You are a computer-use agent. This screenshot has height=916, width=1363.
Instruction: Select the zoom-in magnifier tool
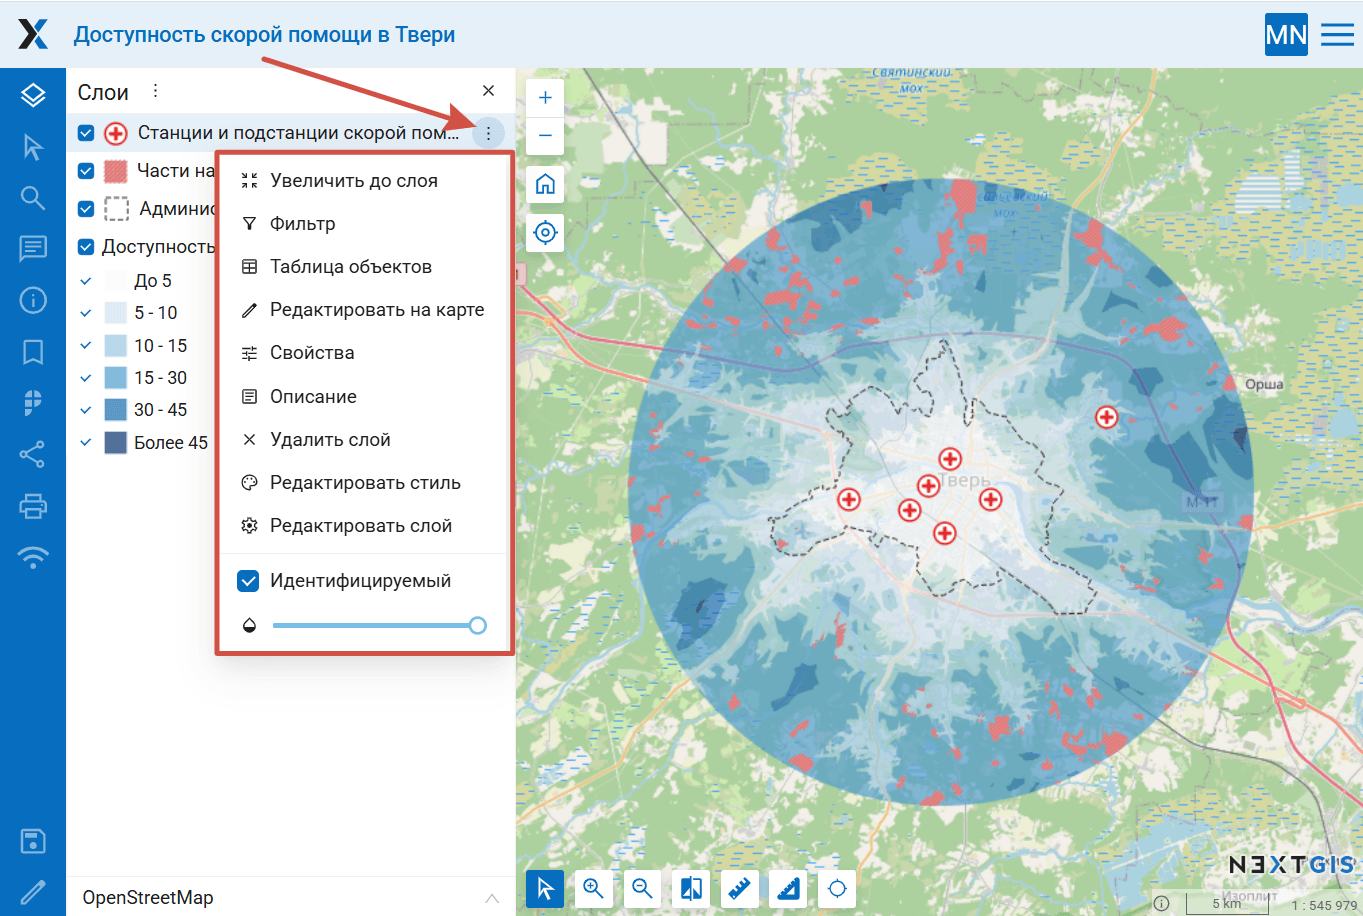[x=593, y=888]
